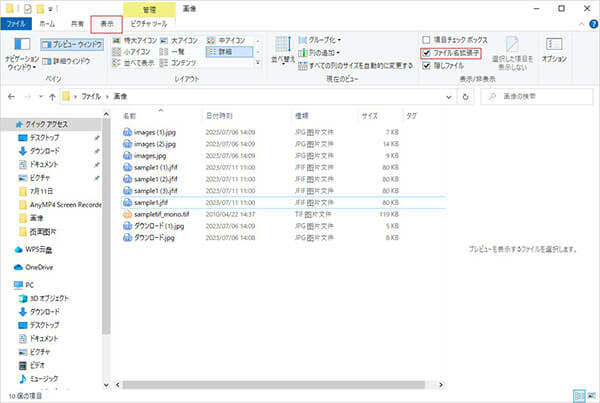Select the samplefif_mono.tif file icon
Screen dimensions: 600x403
tap(126, 214)
